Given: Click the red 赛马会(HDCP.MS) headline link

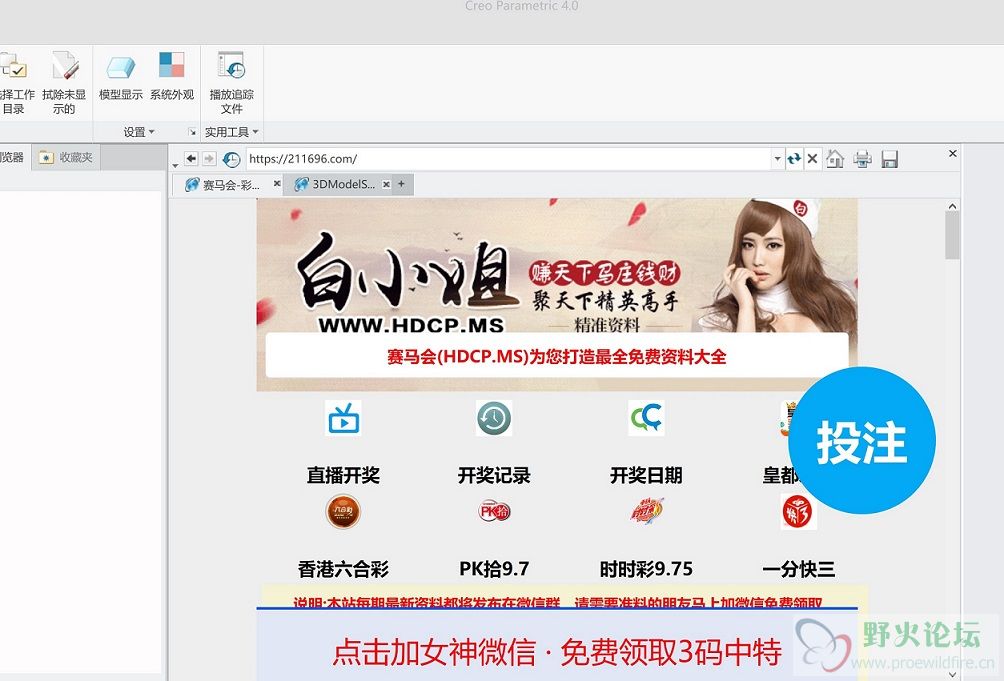Looking at the screenshot, I should click(556, 357).
